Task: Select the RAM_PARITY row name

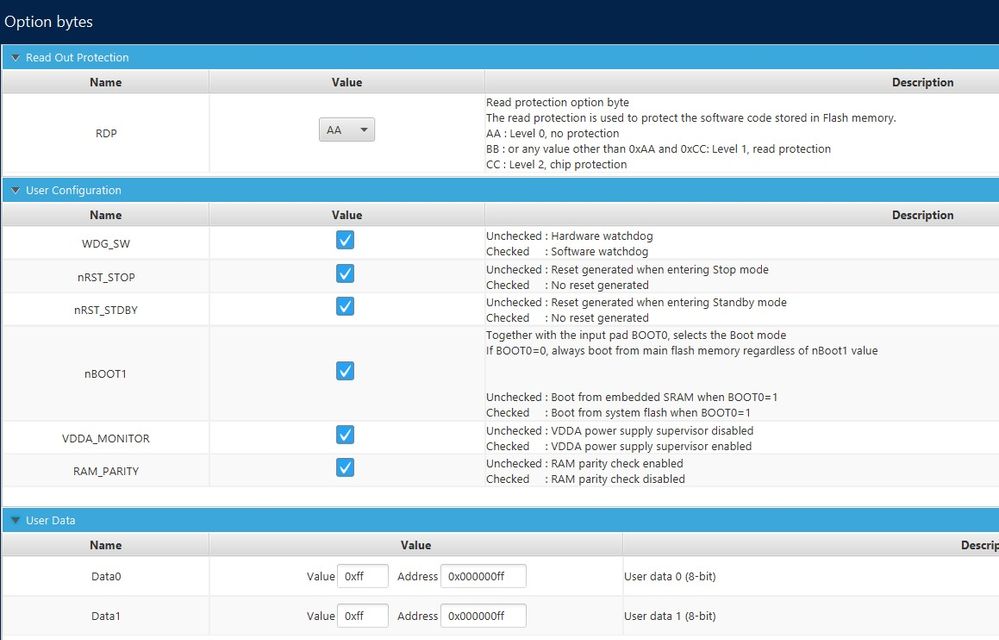Action: pyautogui.click(x=106, y=472)
